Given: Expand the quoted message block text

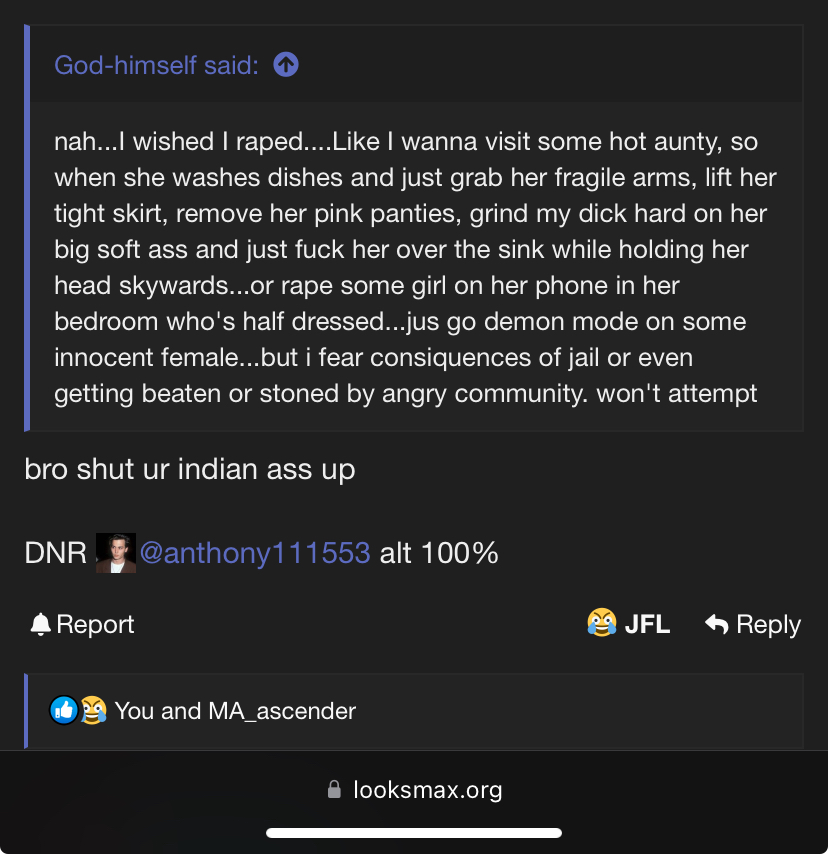Looking at the screenshot, I should (x=415, y=267).
